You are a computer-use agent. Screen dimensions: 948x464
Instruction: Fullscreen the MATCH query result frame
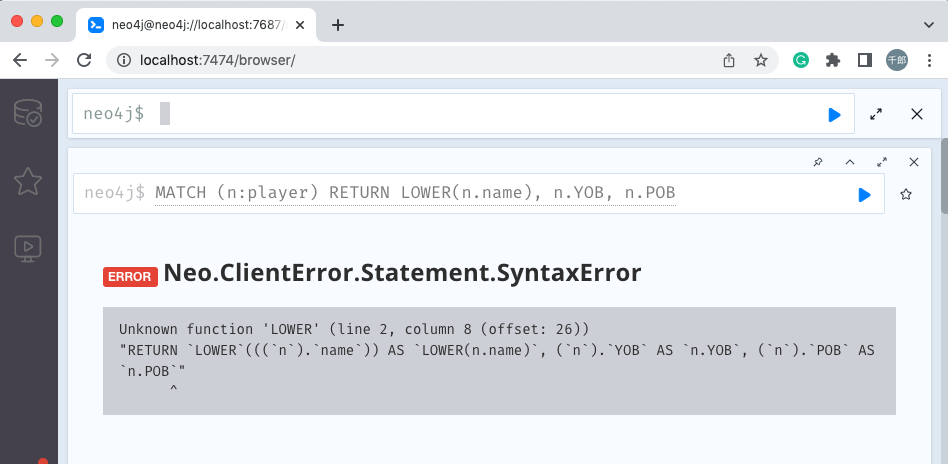click(882, 162)
